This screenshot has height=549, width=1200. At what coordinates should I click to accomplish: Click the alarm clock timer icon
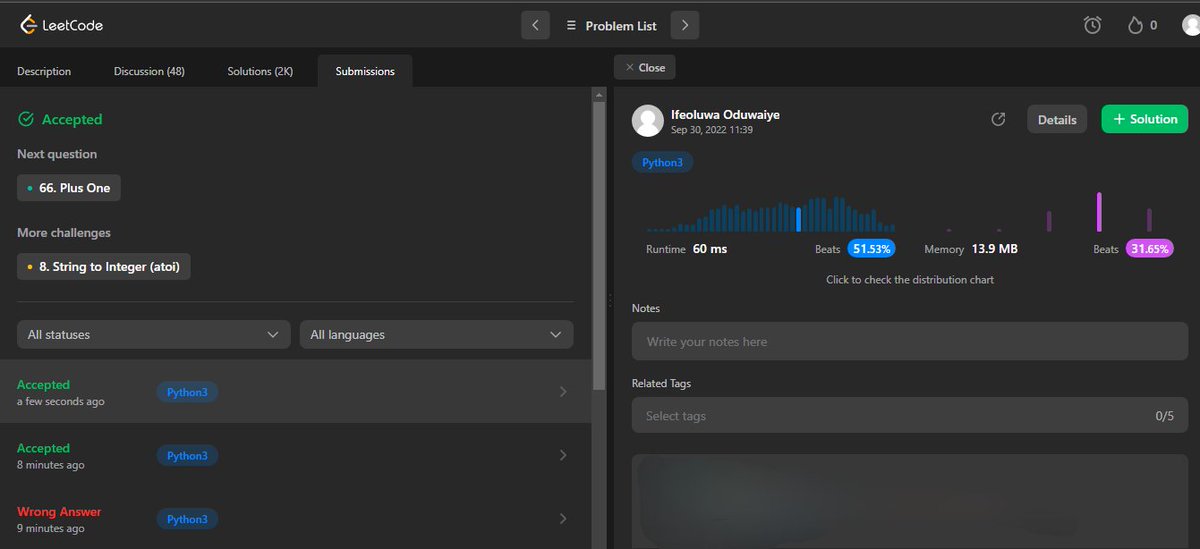(1093, 25)
